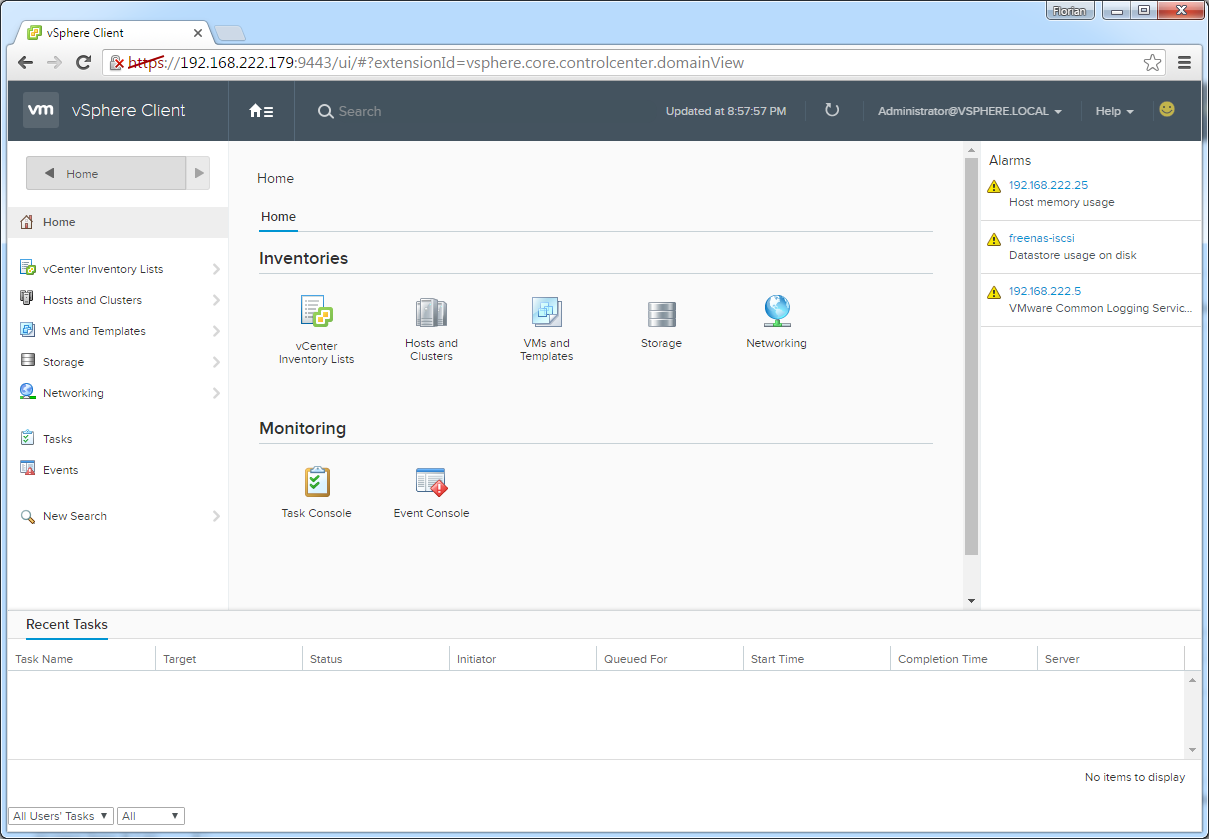Click warning icon for 192.168.222.25 alarm

[x=993, y=187]
